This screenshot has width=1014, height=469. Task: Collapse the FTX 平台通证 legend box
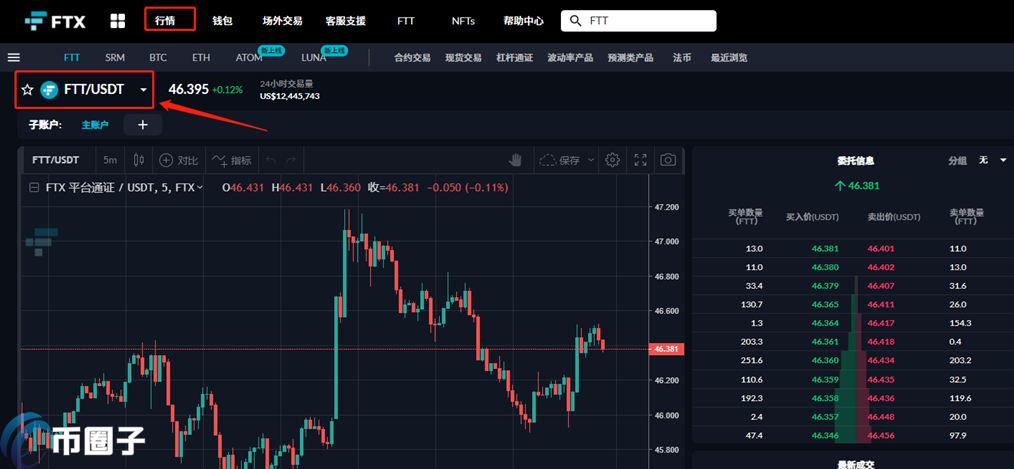[x=33, y=187]
